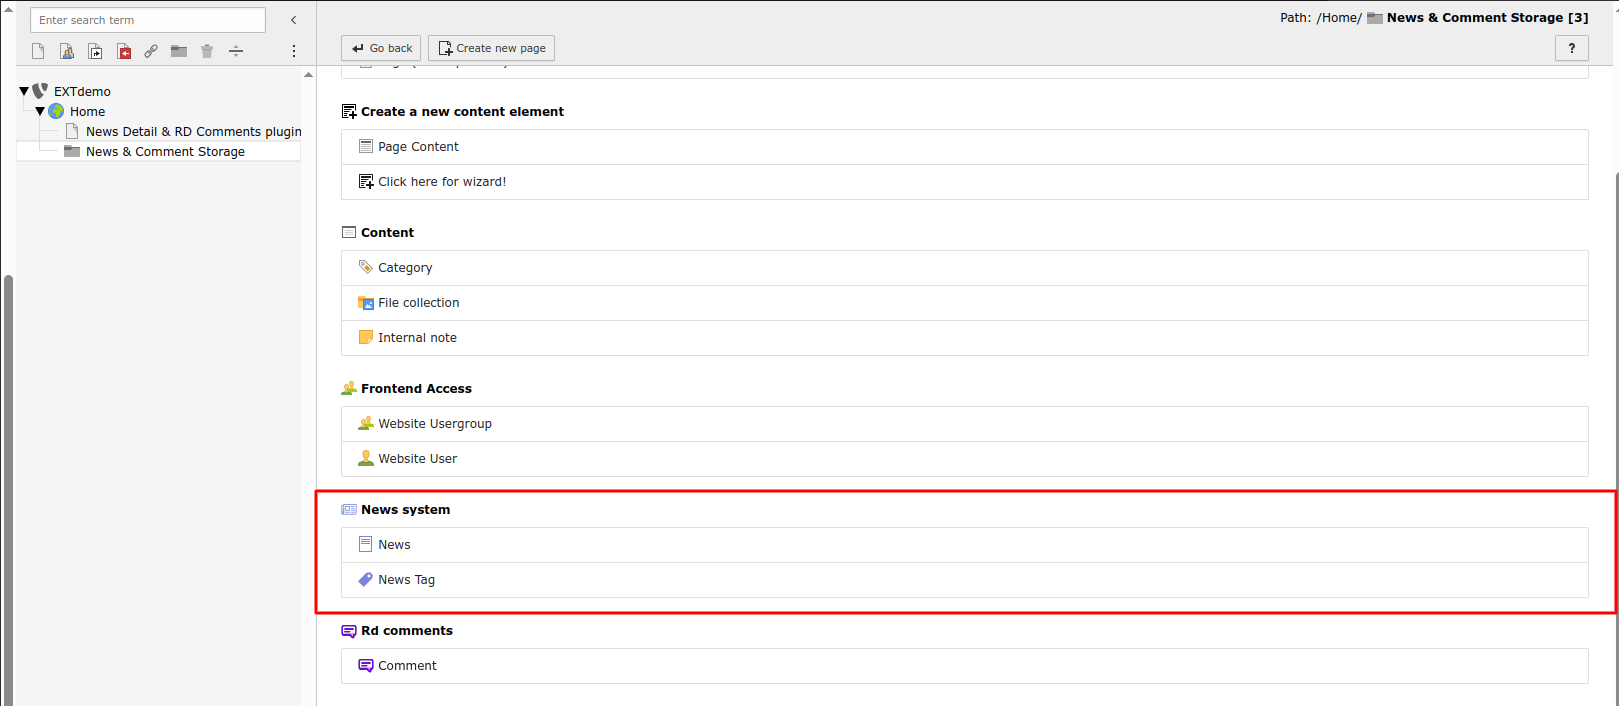Open News & Comment Storage folder in tree
The height and width of the screenshot is (706, 1619).
click(165, 152)
